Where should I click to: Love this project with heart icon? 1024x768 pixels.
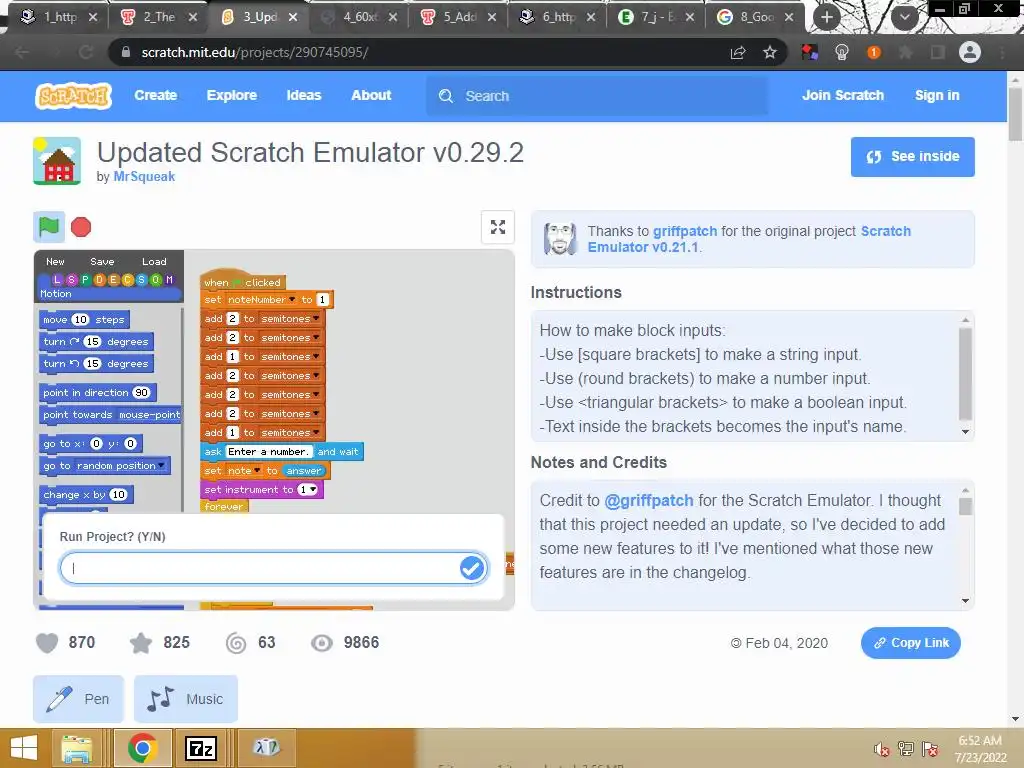[47, 643]
